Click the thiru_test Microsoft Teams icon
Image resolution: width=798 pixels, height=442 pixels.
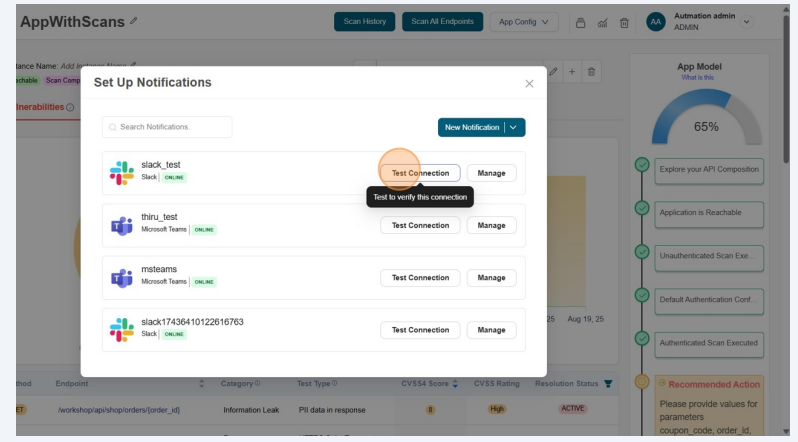(122, 225)
